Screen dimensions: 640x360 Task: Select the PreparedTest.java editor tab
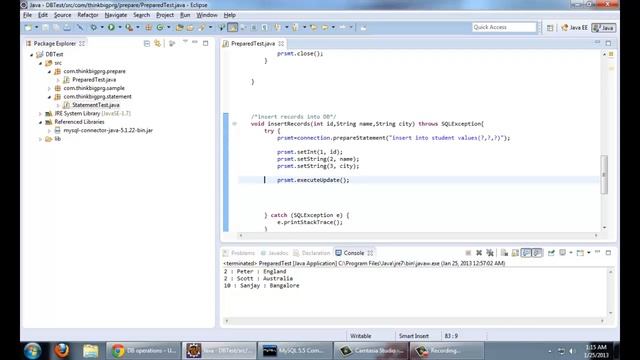[253, 43]
